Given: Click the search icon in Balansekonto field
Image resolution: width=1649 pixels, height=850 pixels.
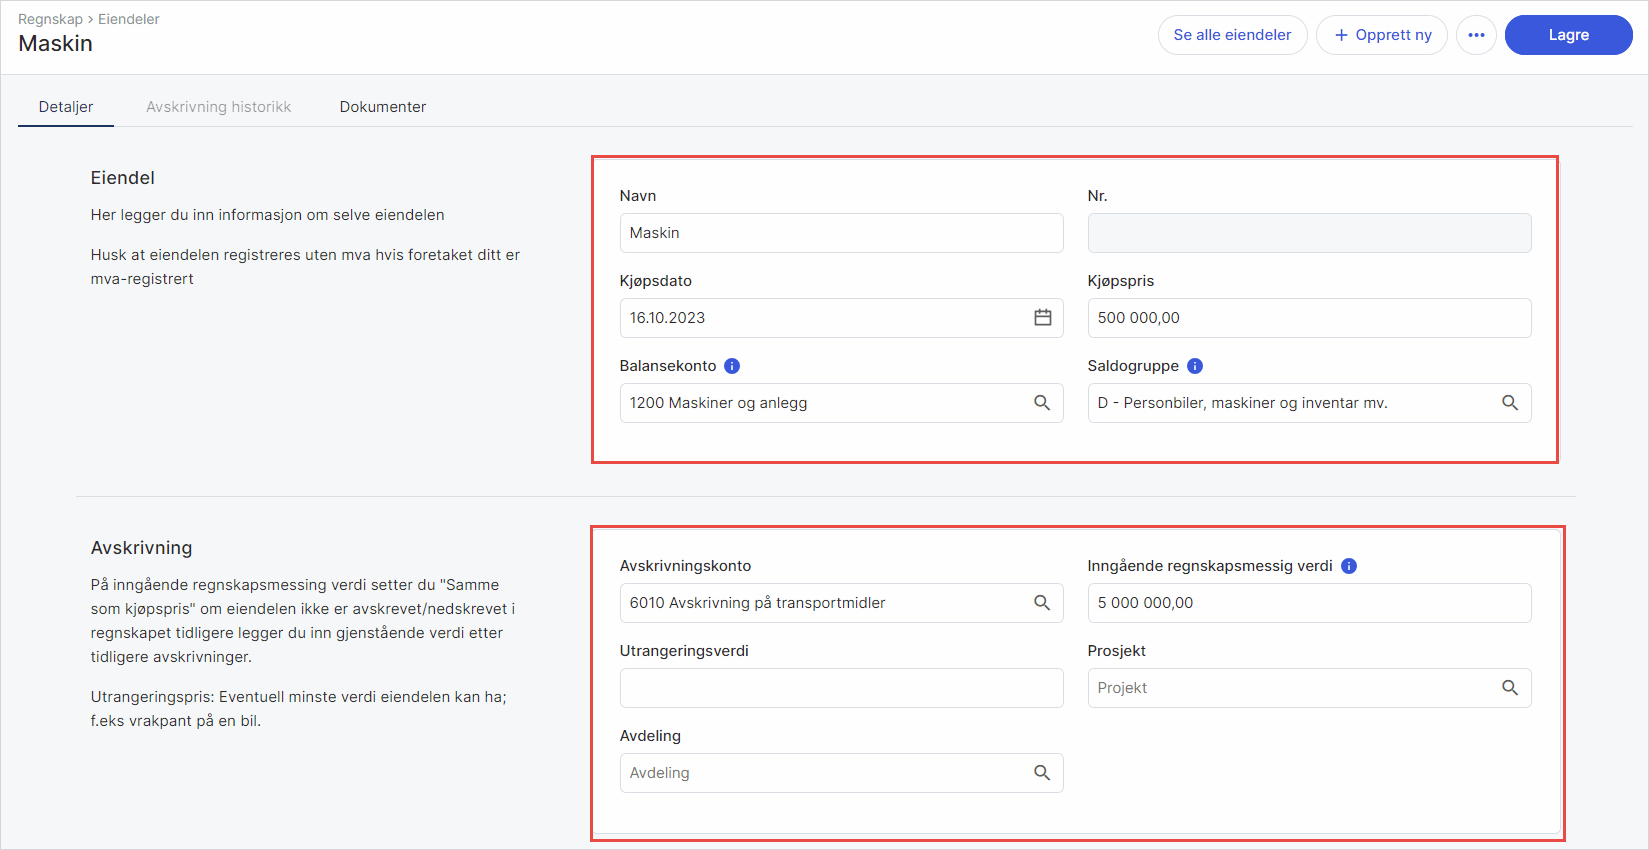Looking at the screenshot, I should (x=1042, y=402).
